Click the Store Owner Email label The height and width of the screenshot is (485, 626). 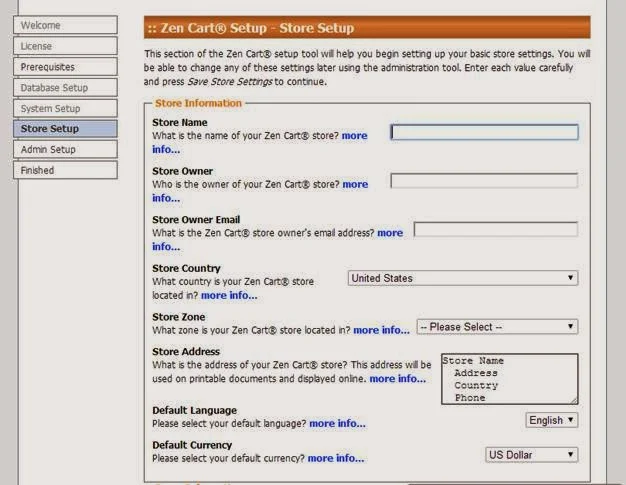[196, 220]
